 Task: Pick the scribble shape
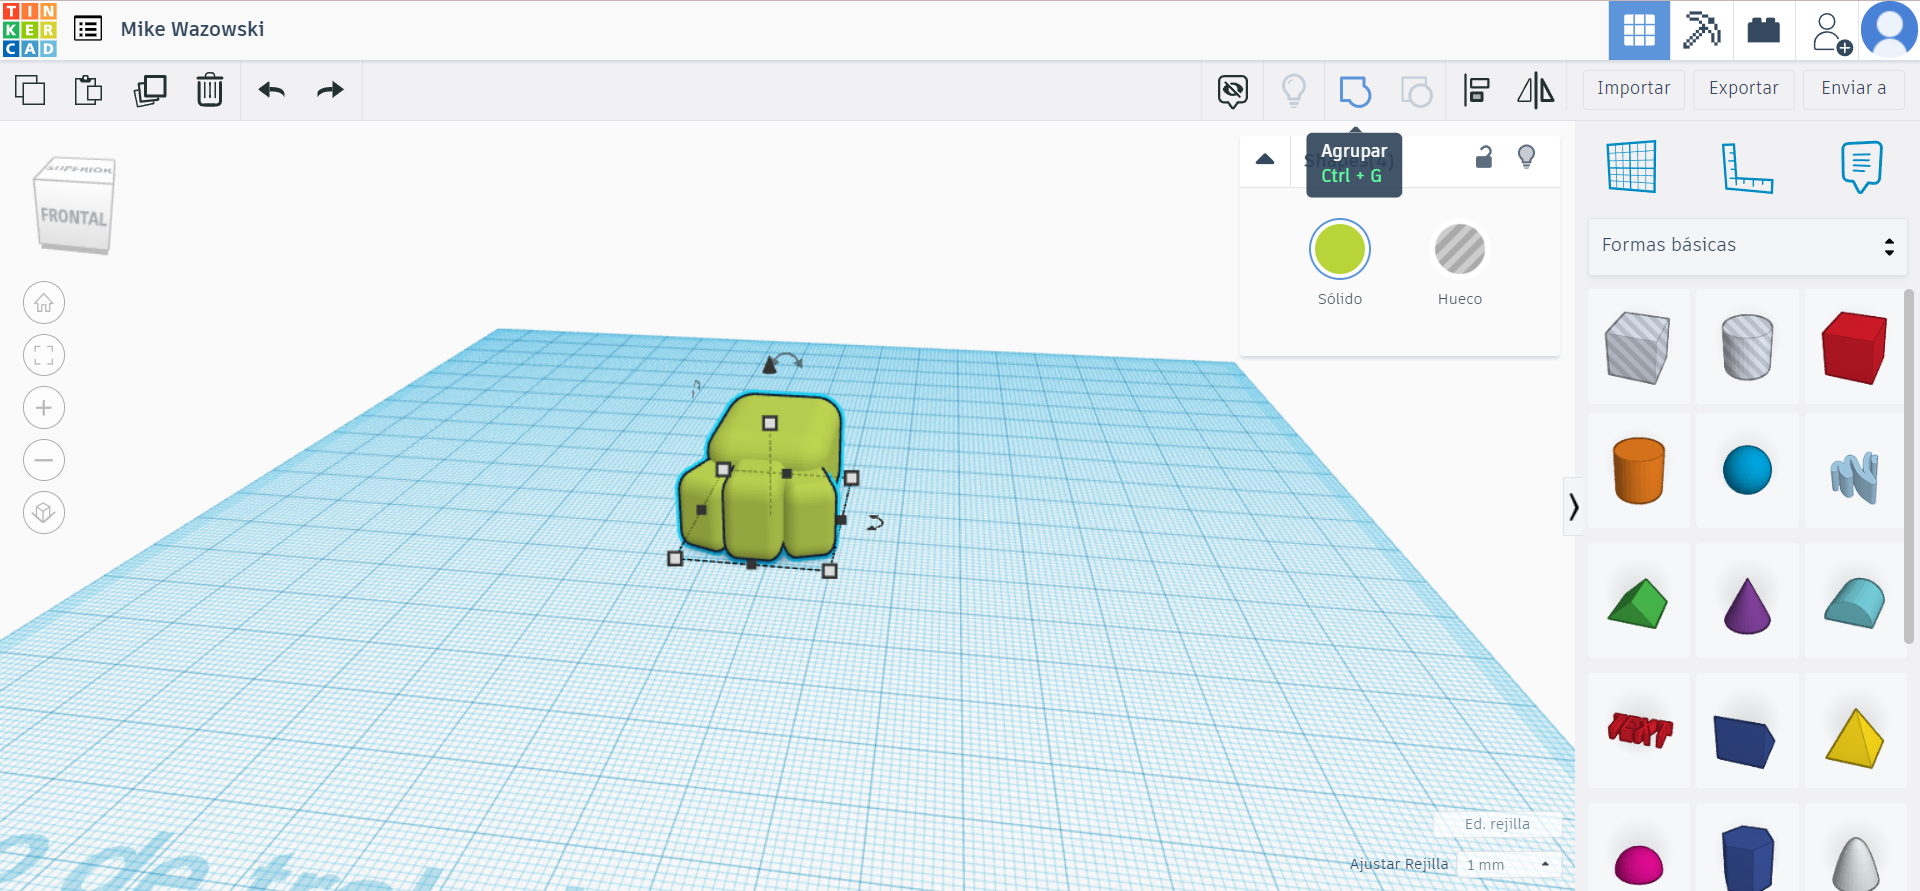click(1855, 477)
